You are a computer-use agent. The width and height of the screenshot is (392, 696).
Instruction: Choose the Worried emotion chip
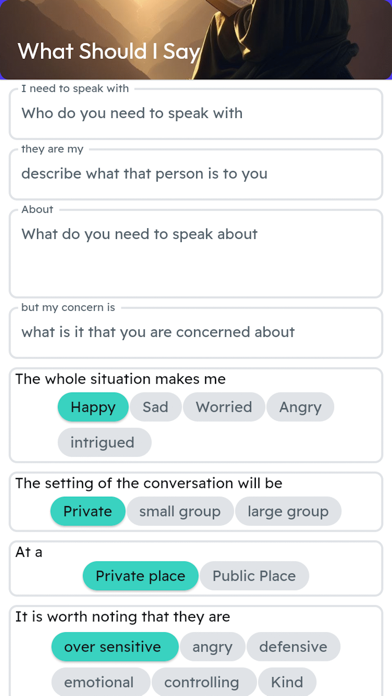(224, 407)
